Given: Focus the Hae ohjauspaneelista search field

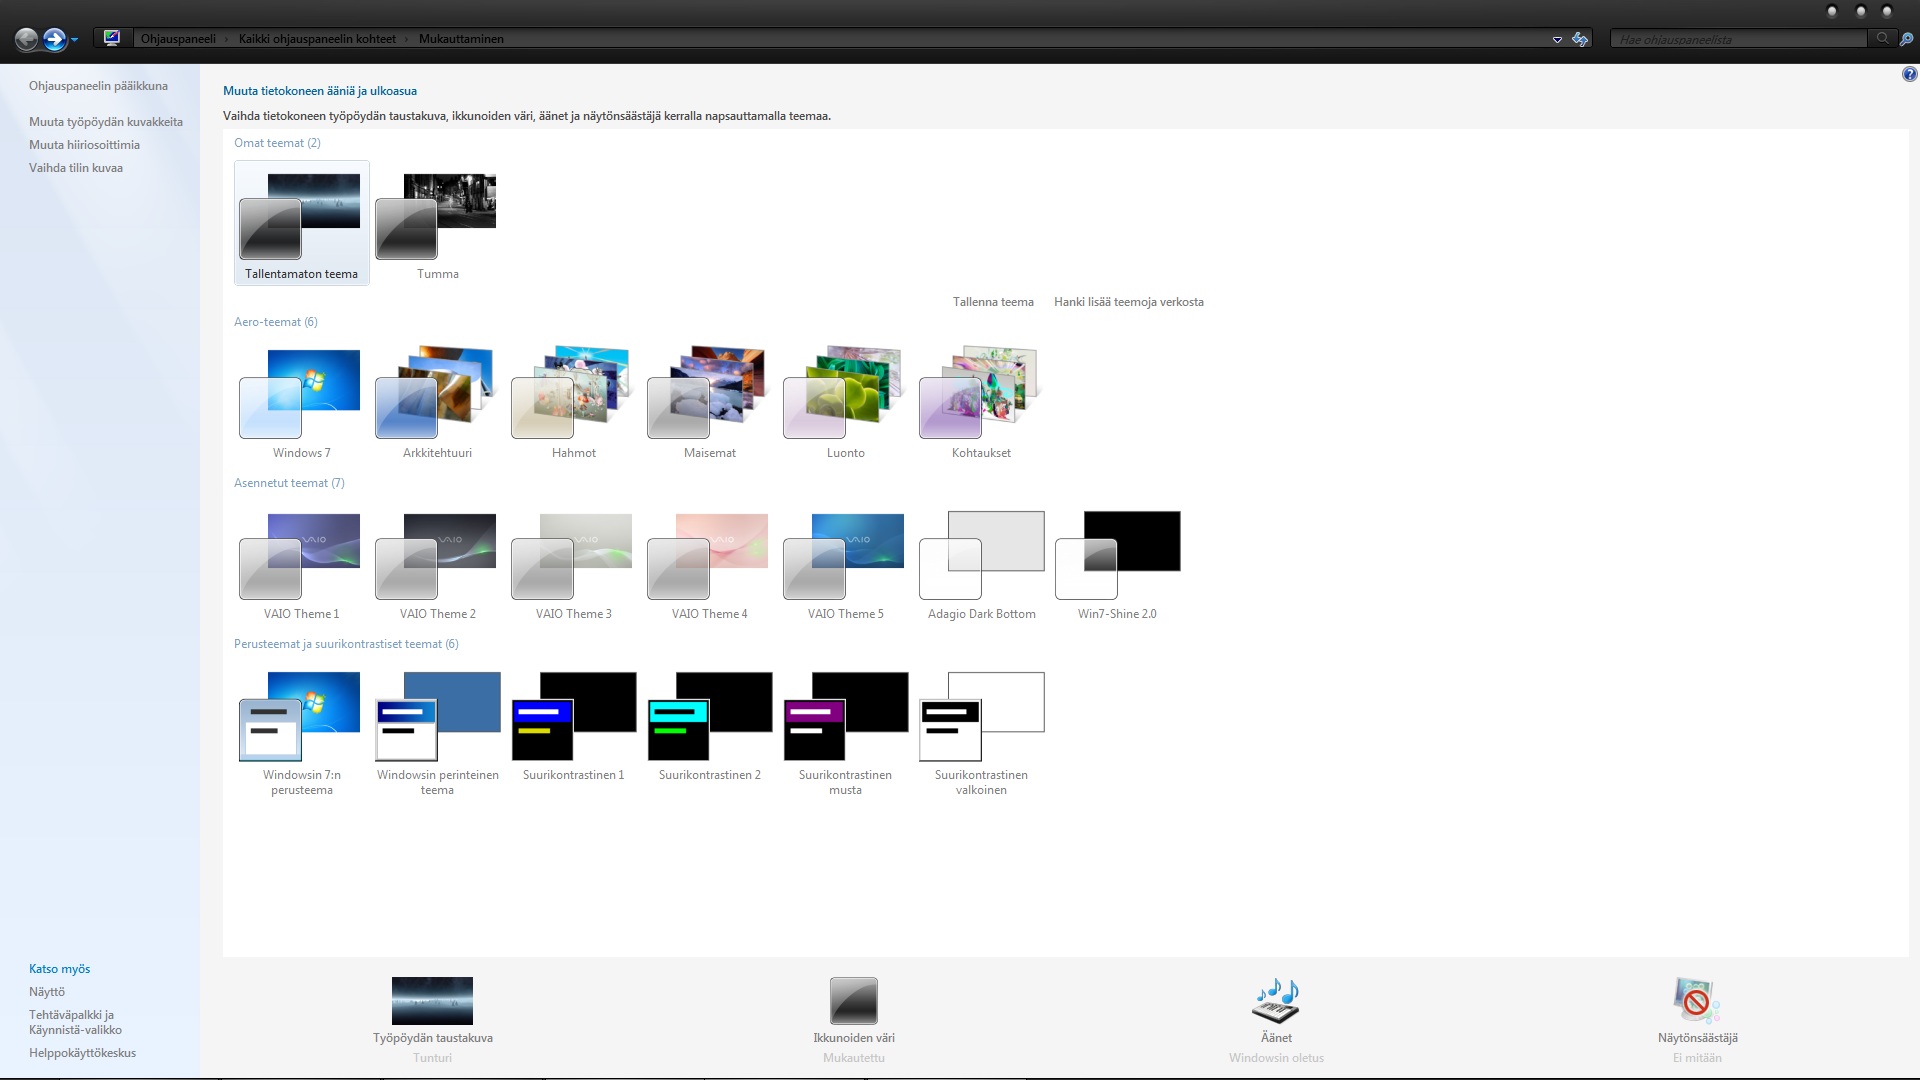Looking at the screenshot, I should coord(1739,39).
